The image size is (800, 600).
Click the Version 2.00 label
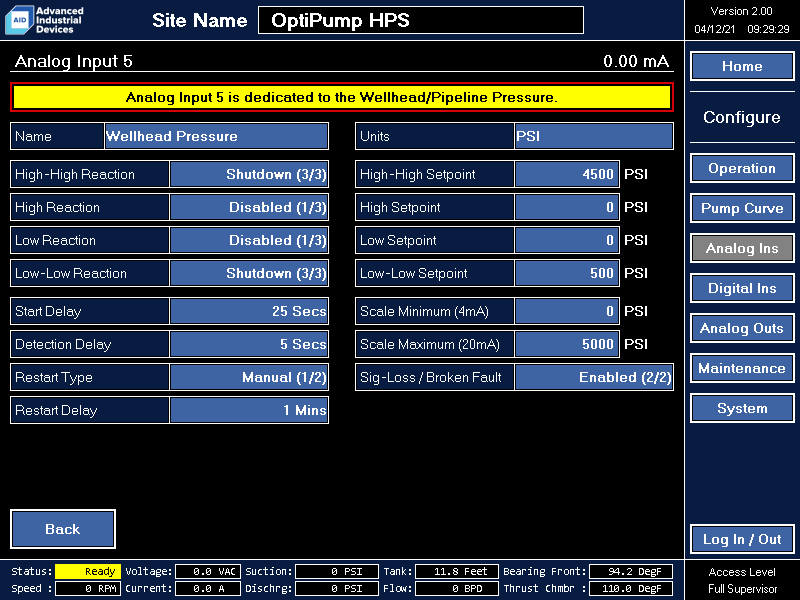coord(741,11)
